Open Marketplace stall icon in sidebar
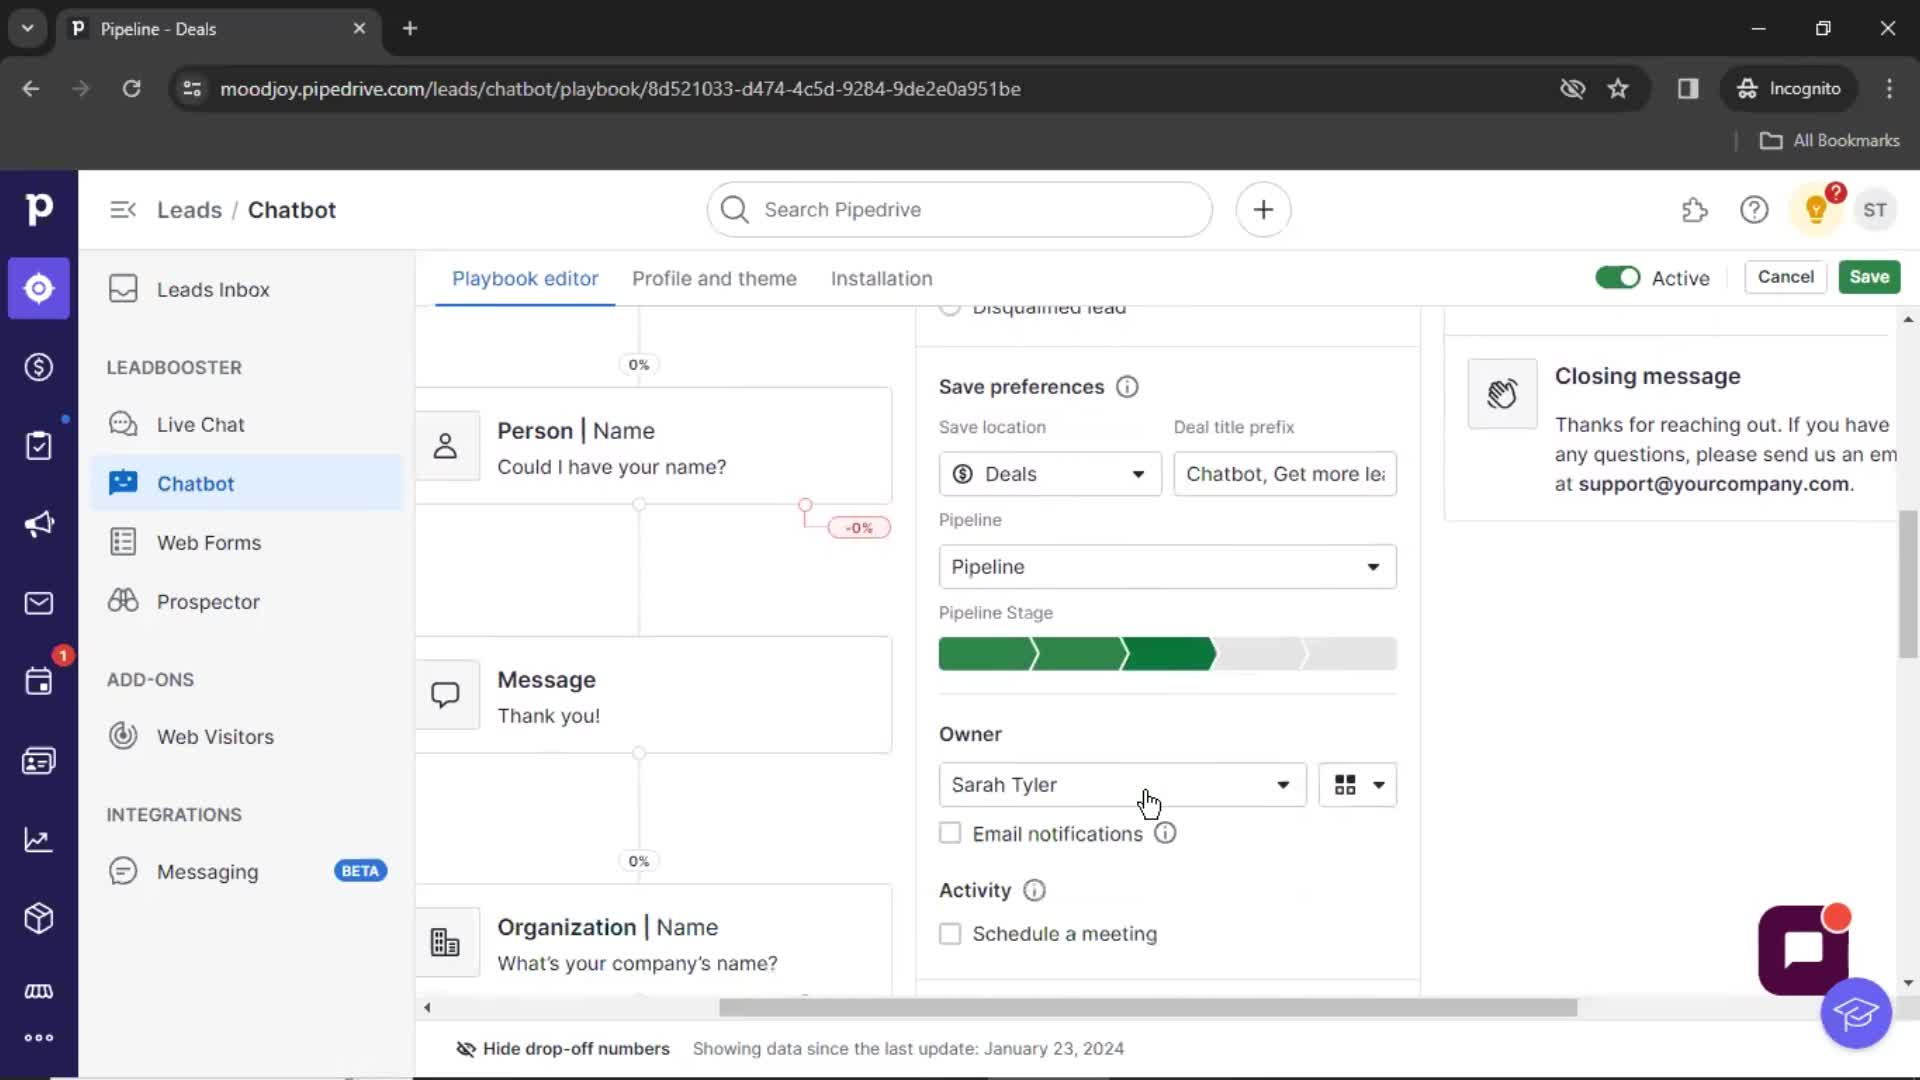 pyautogui.click(x=38, y=991)
